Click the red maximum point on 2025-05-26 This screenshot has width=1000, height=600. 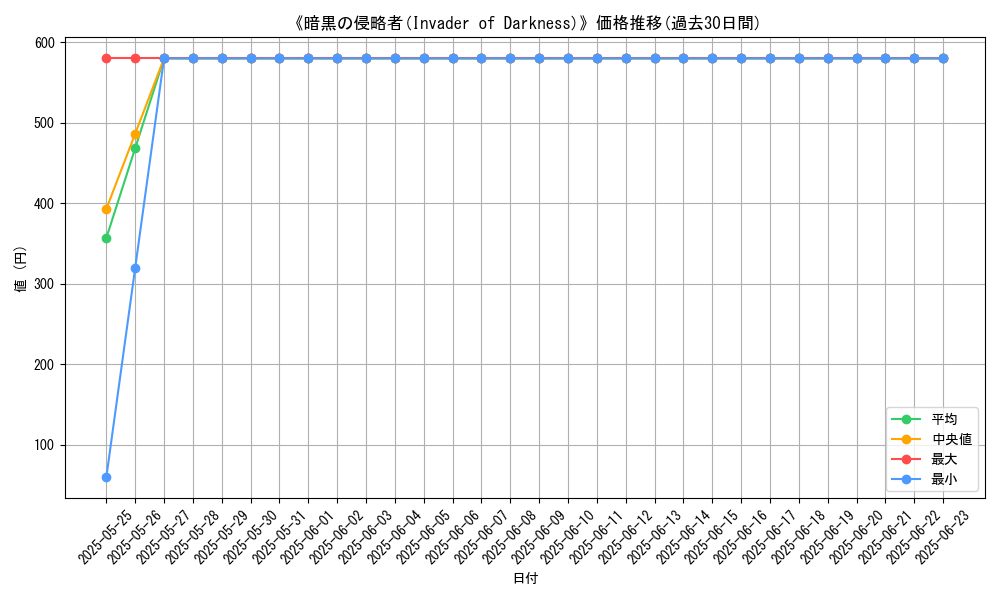click(x=135, y=59)
